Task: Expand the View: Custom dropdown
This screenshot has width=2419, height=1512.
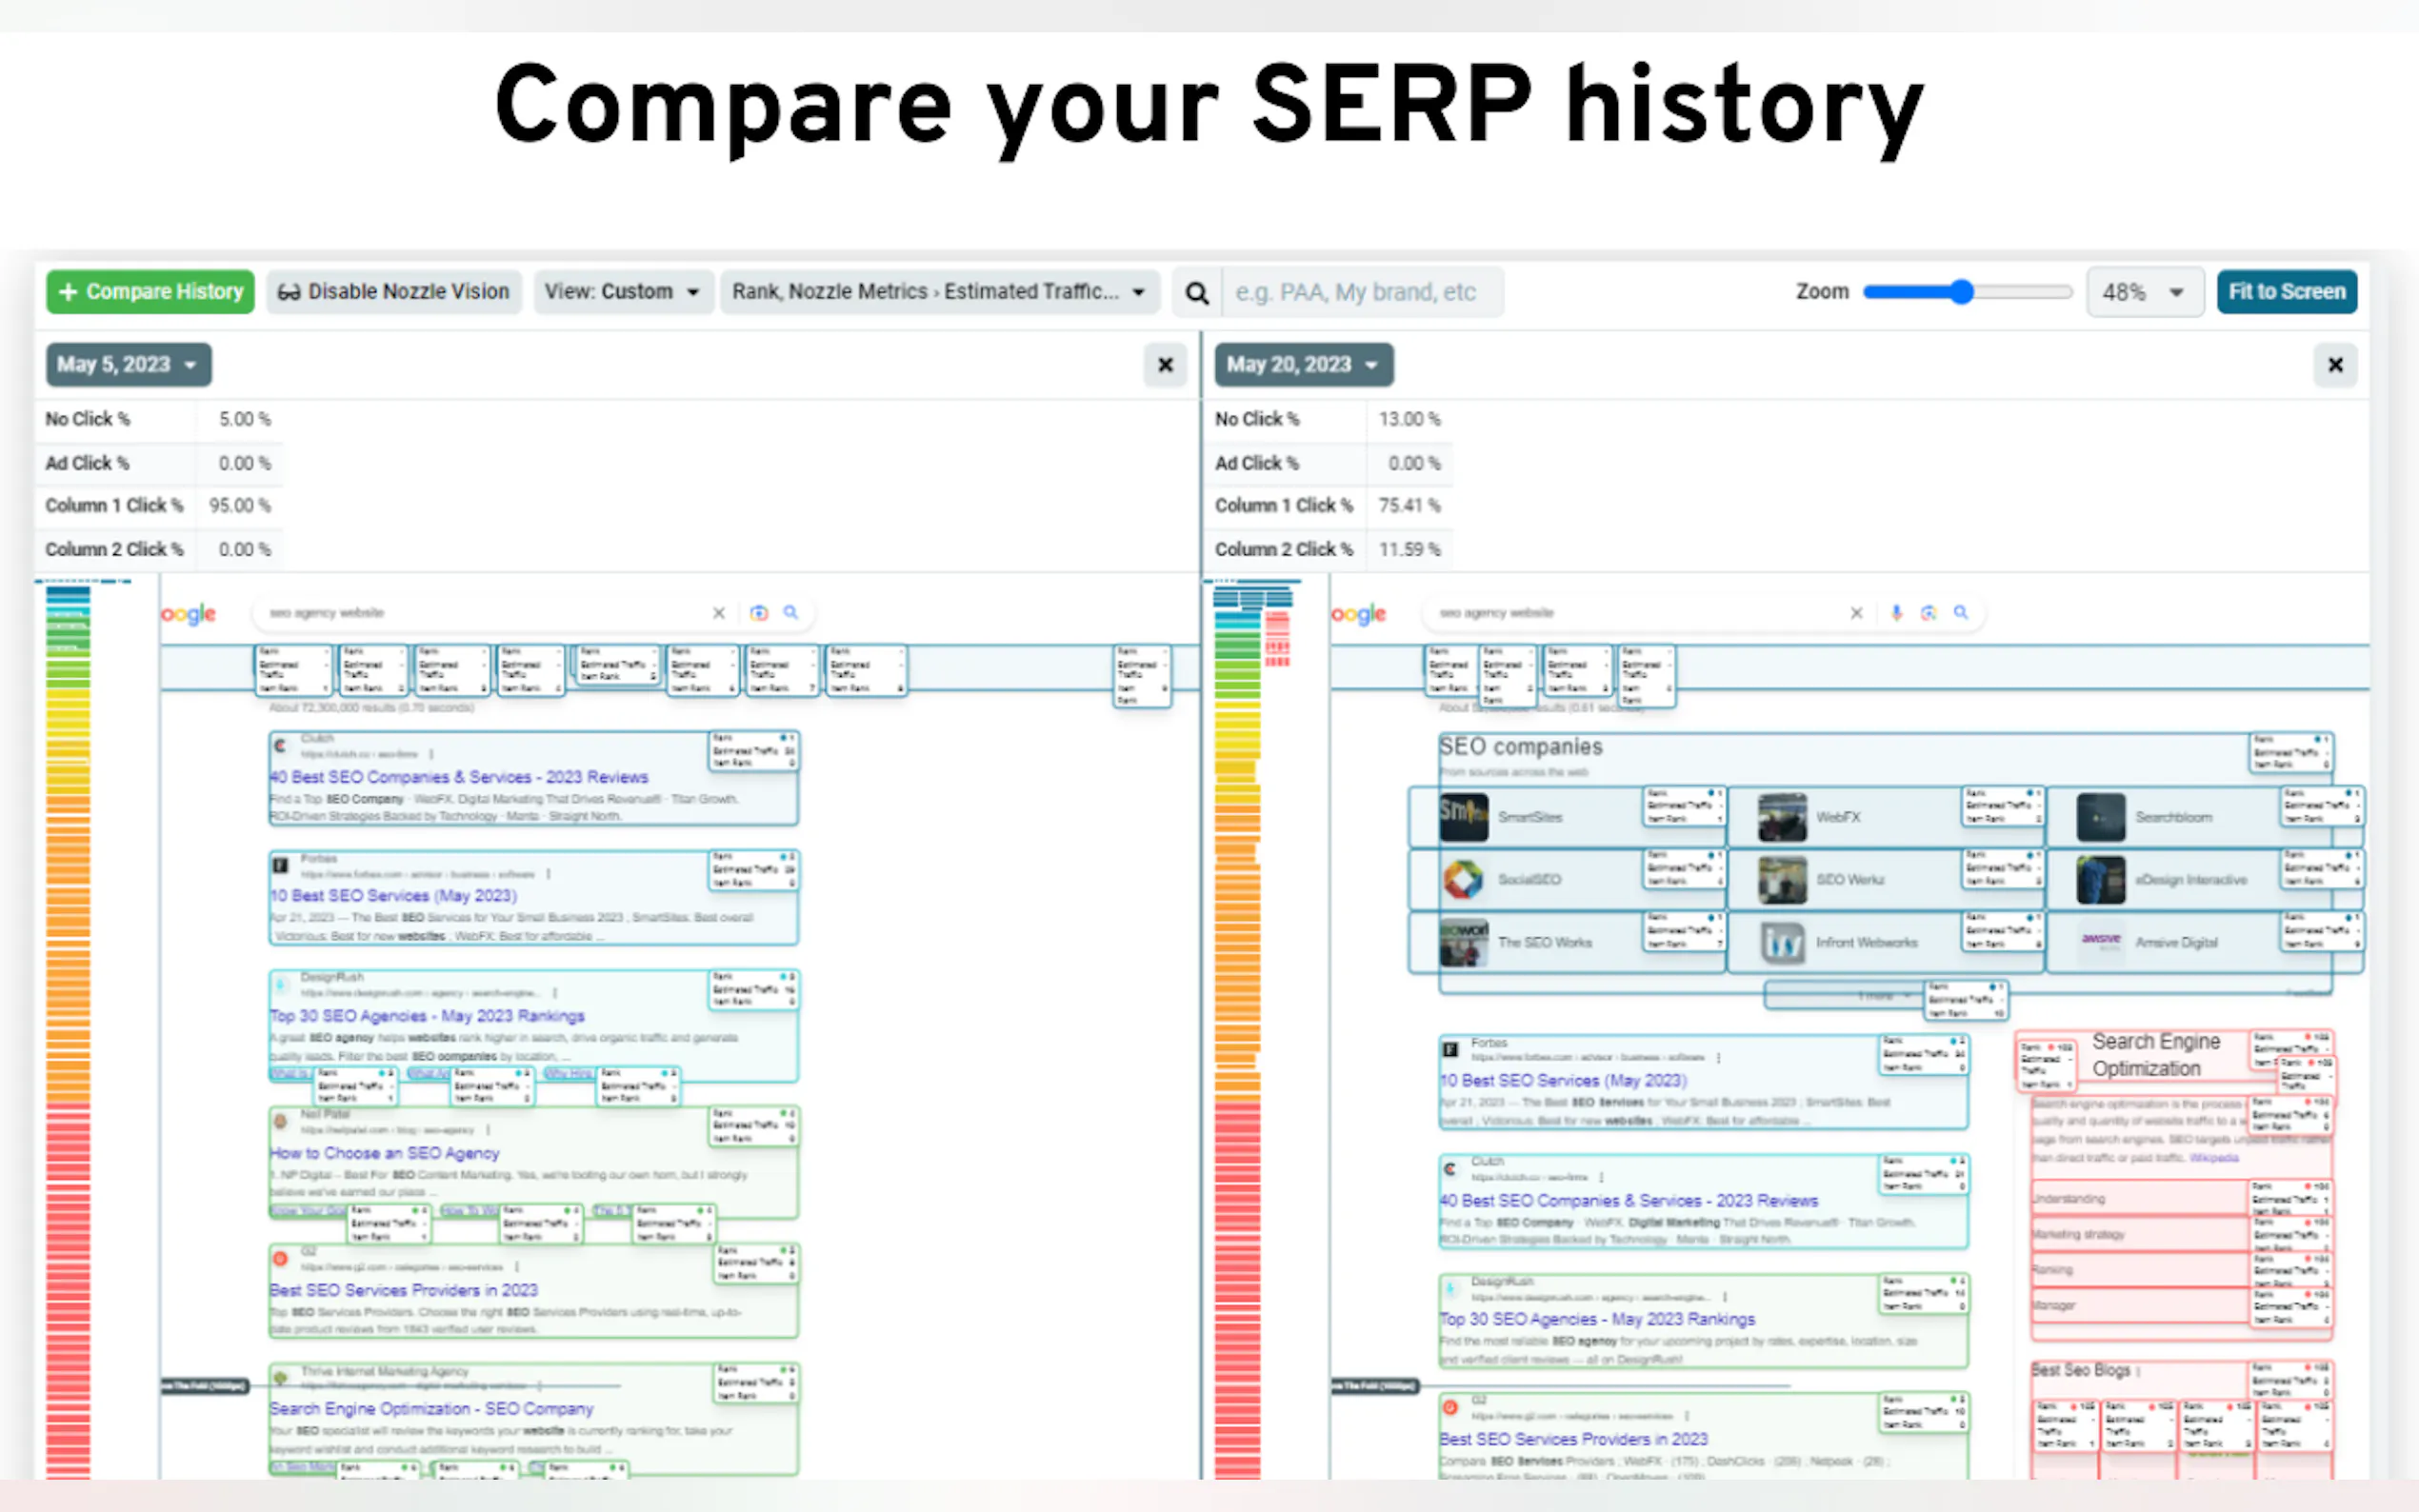Action: 622,292
